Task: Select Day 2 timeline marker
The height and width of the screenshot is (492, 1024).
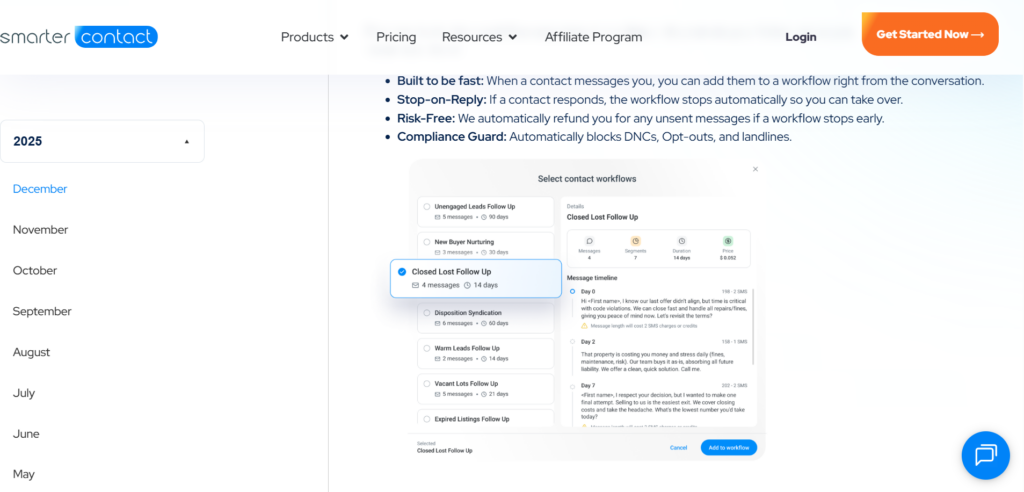Action: tap(572, 341)
